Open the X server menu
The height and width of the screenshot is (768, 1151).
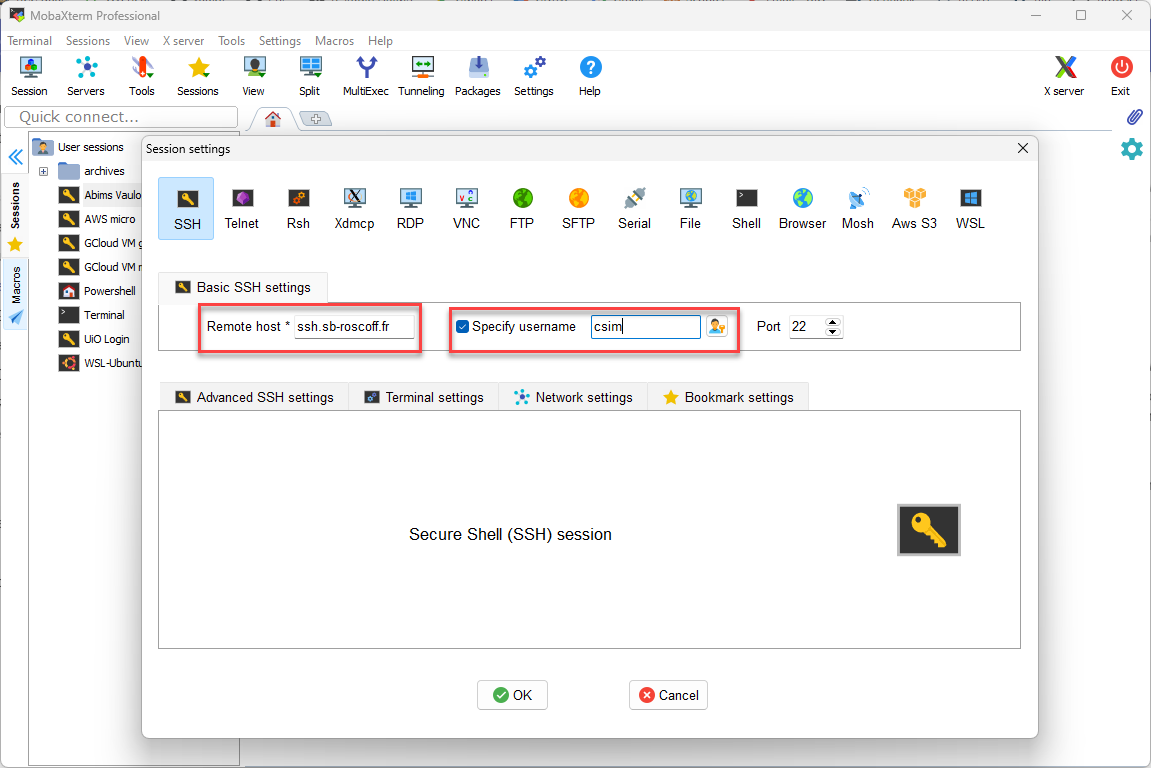(x=183, y=41)
